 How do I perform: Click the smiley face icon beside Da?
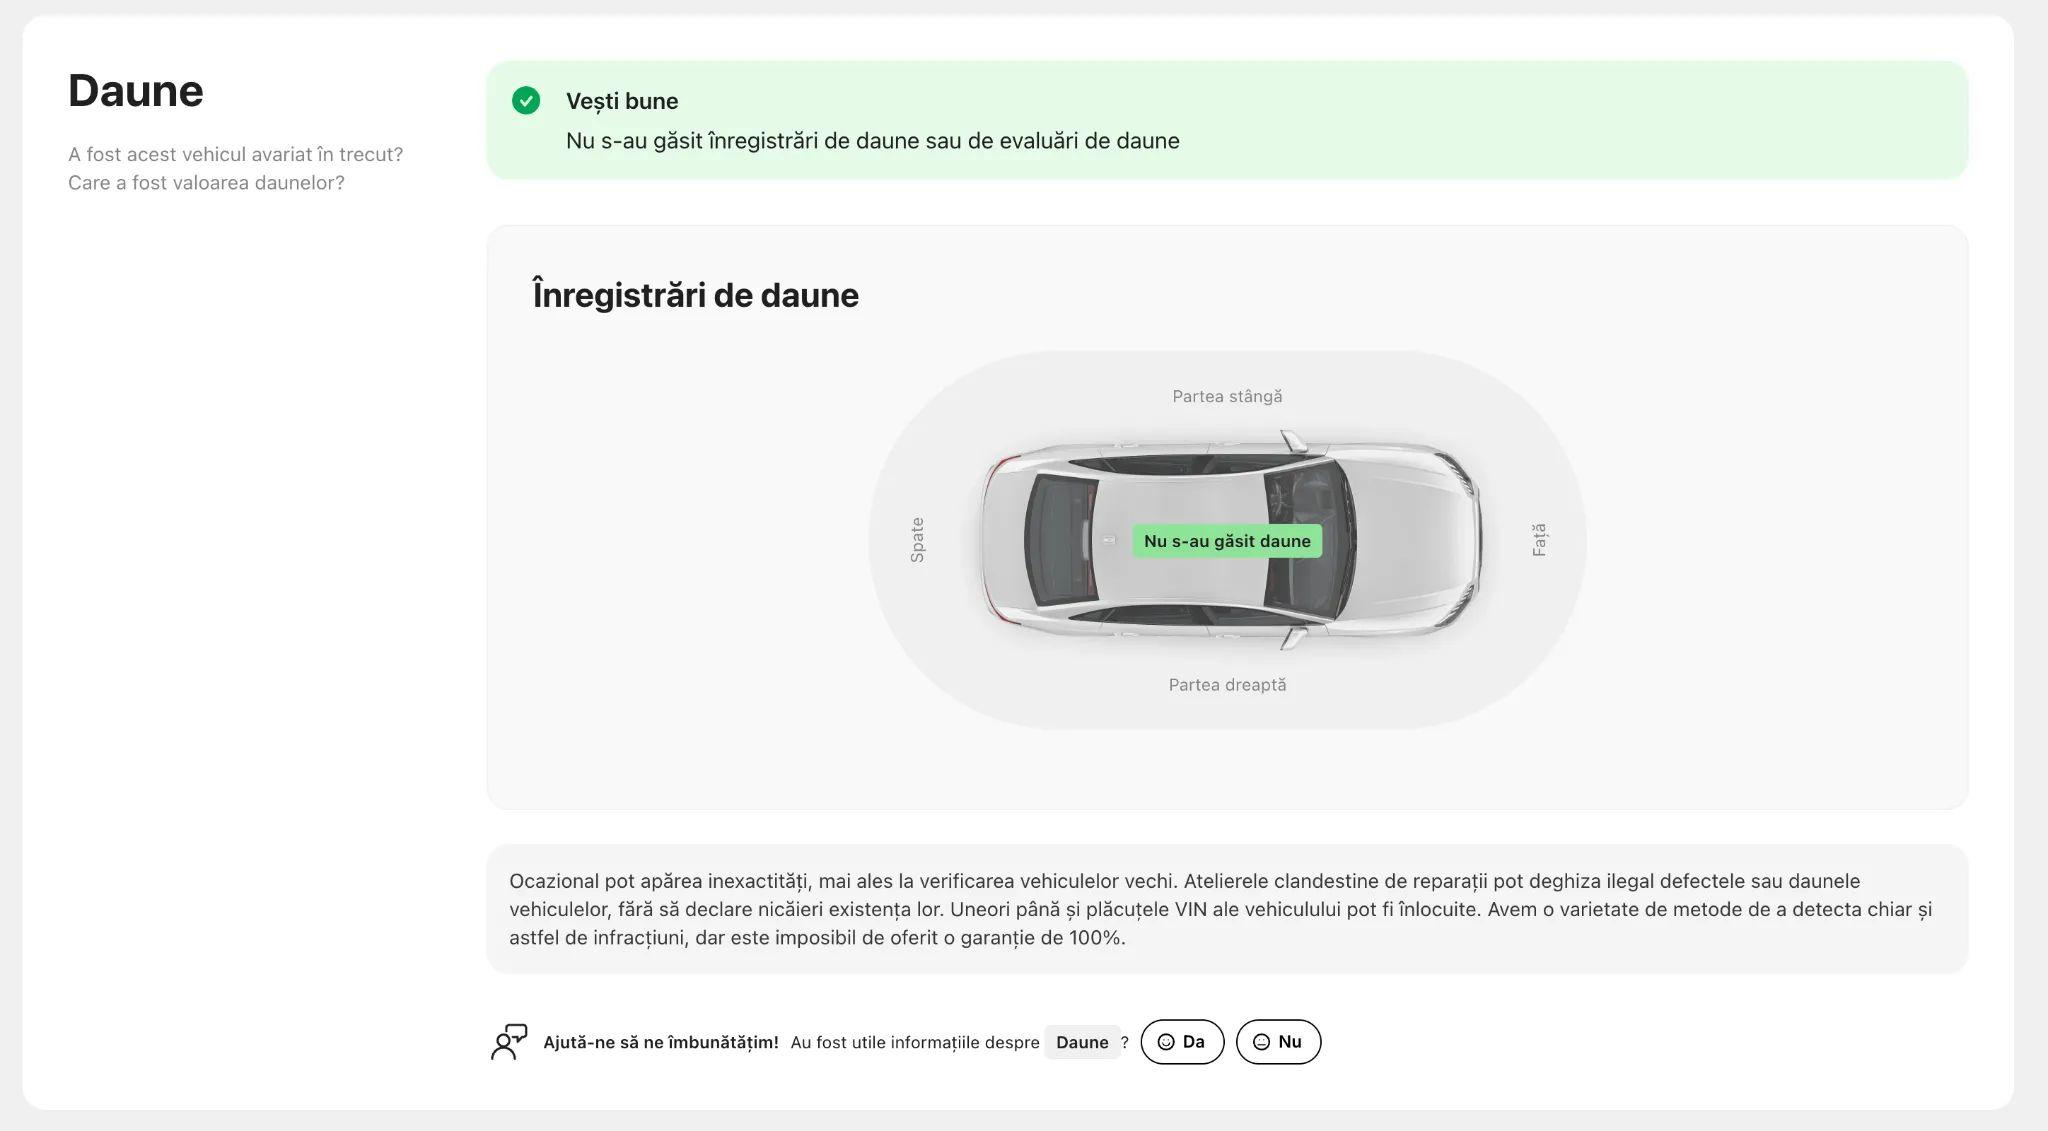(x=1166, y=1042)
